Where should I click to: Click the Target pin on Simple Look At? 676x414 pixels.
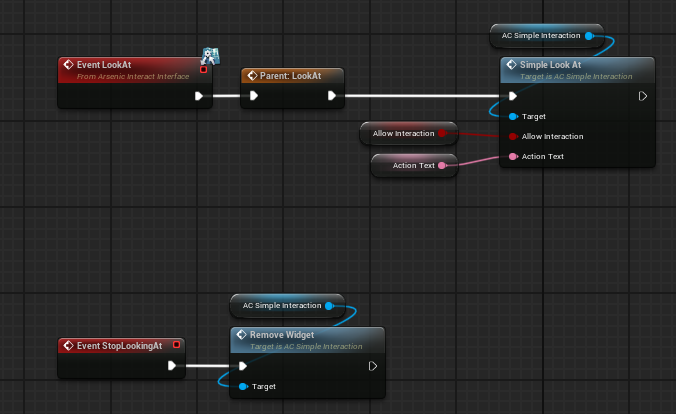click(513, 116)
